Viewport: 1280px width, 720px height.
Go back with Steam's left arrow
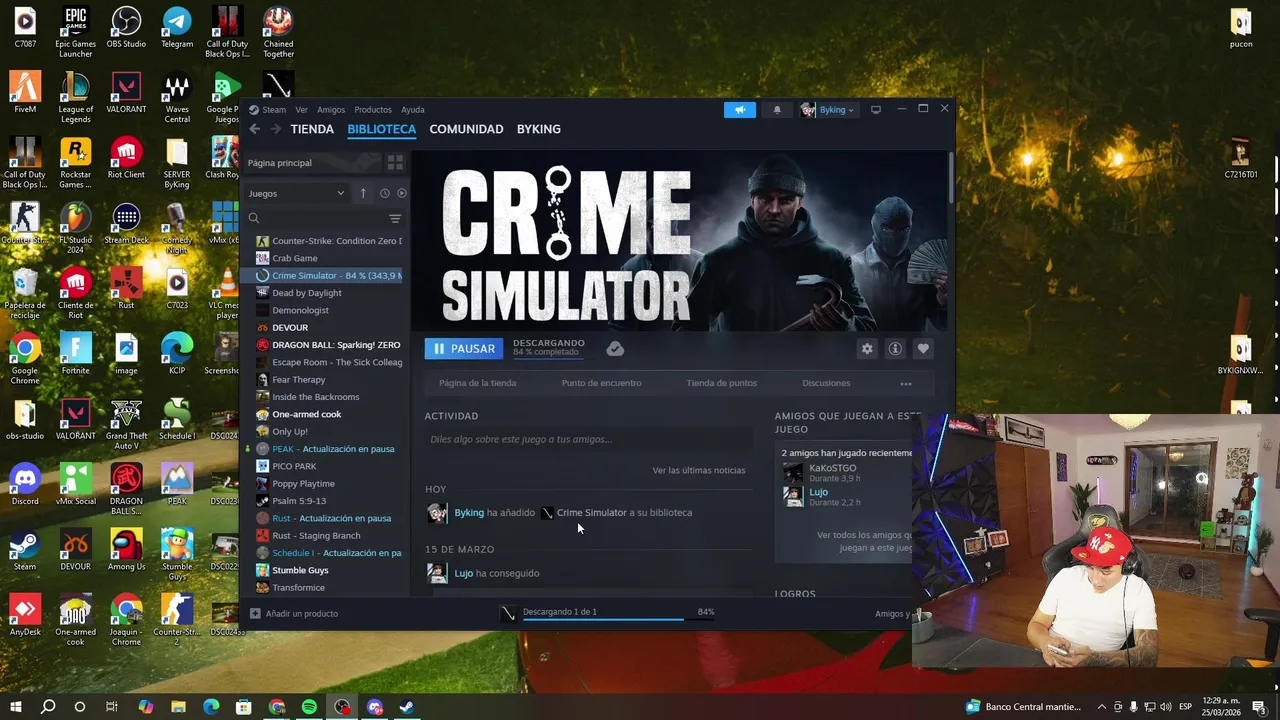255,129
